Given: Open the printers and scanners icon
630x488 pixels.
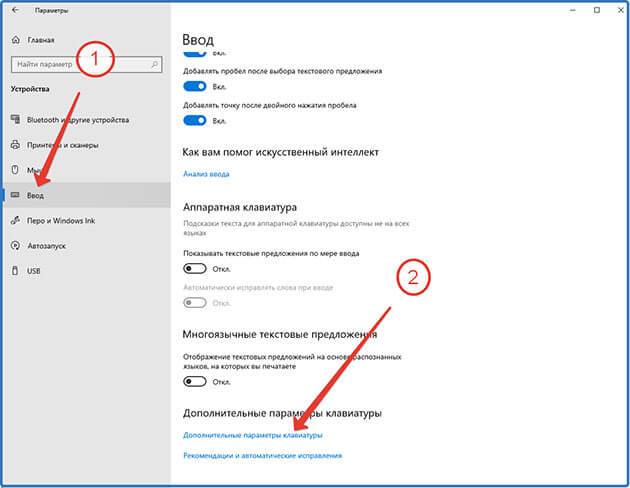Looking at the screenshot, I should pos(15,145).
